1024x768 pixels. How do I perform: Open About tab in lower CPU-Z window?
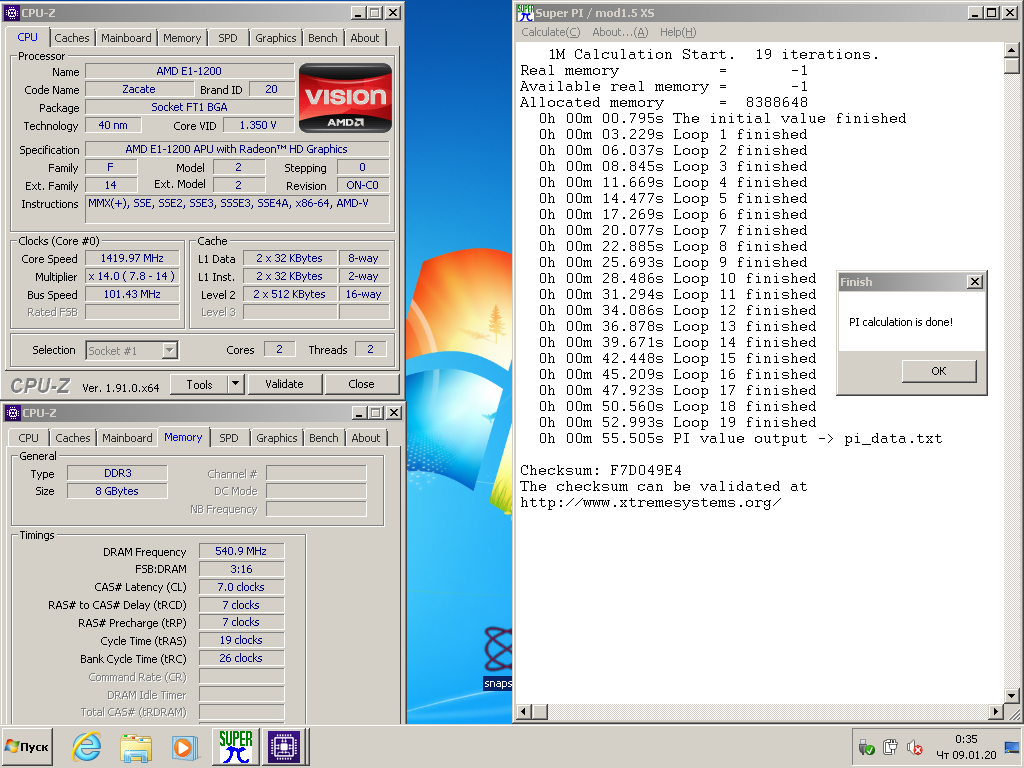[366, 438]
